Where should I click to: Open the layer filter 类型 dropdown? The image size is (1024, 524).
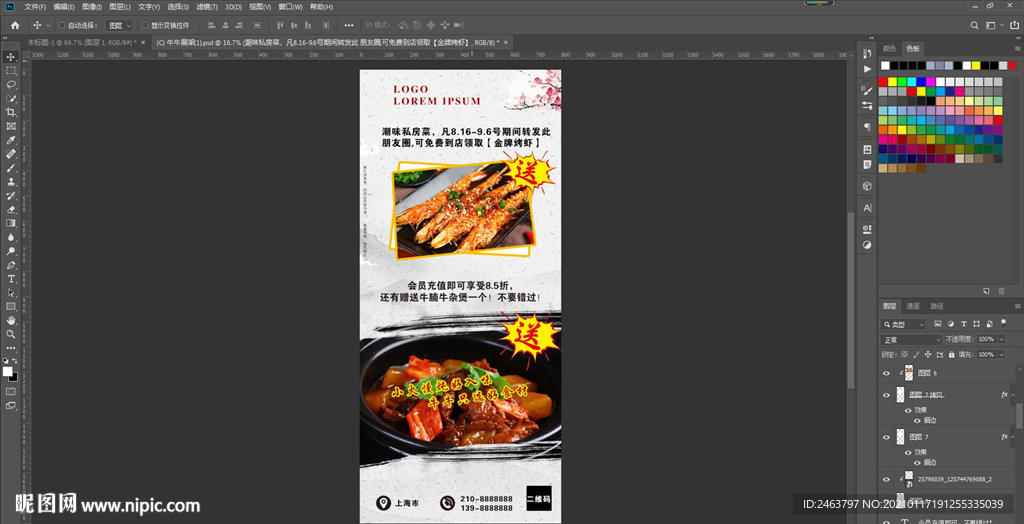point(904,324)
